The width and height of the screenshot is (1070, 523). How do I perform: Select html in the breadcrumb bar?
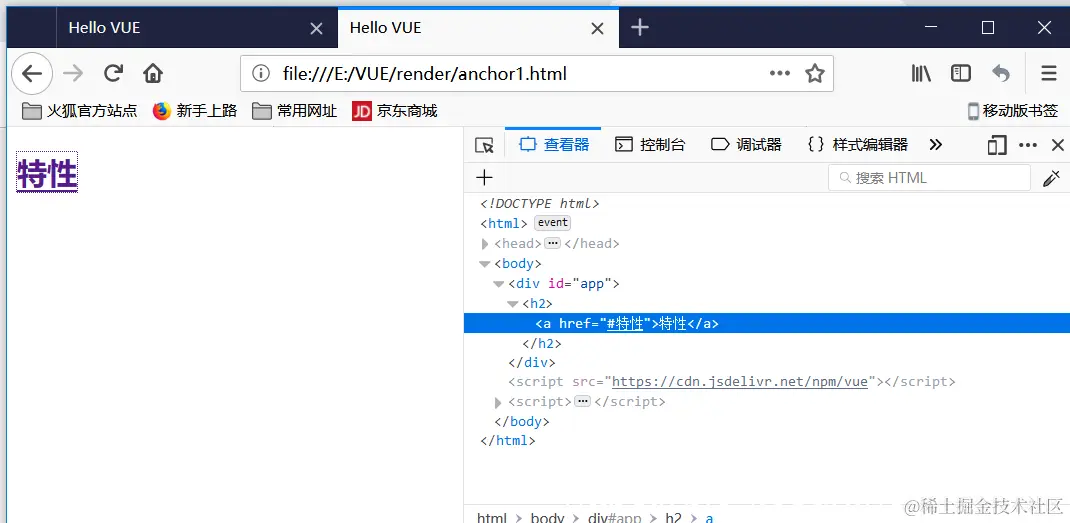click(x=492, y=518)
